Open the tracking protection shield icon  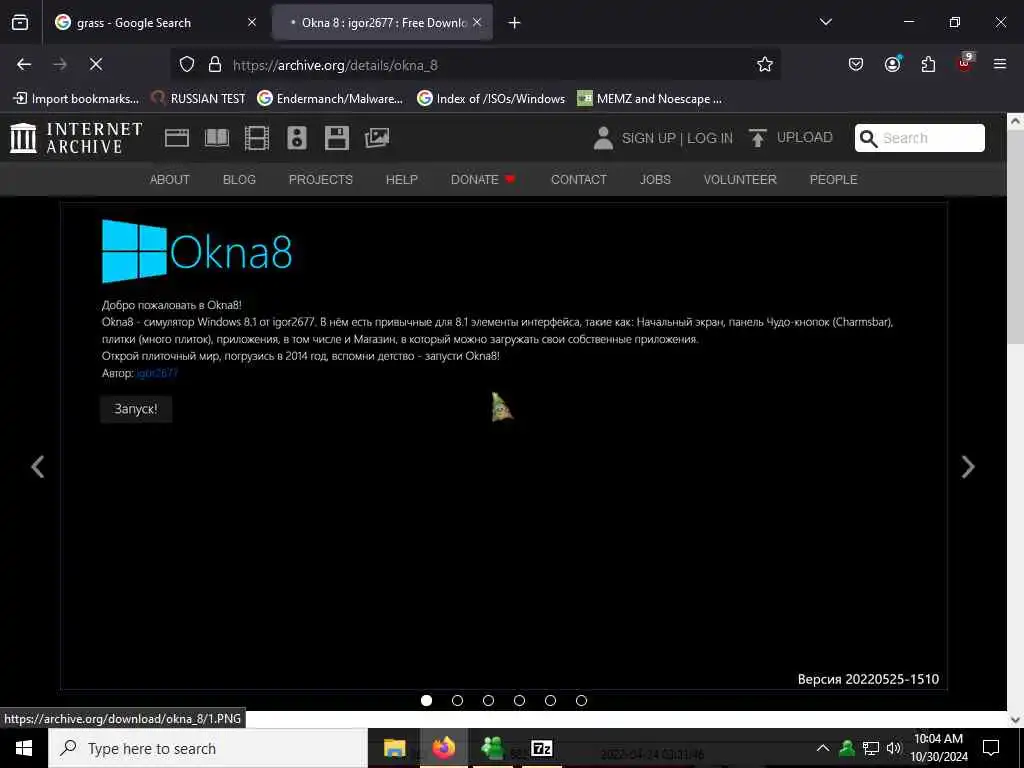click(x=187, y=64)
